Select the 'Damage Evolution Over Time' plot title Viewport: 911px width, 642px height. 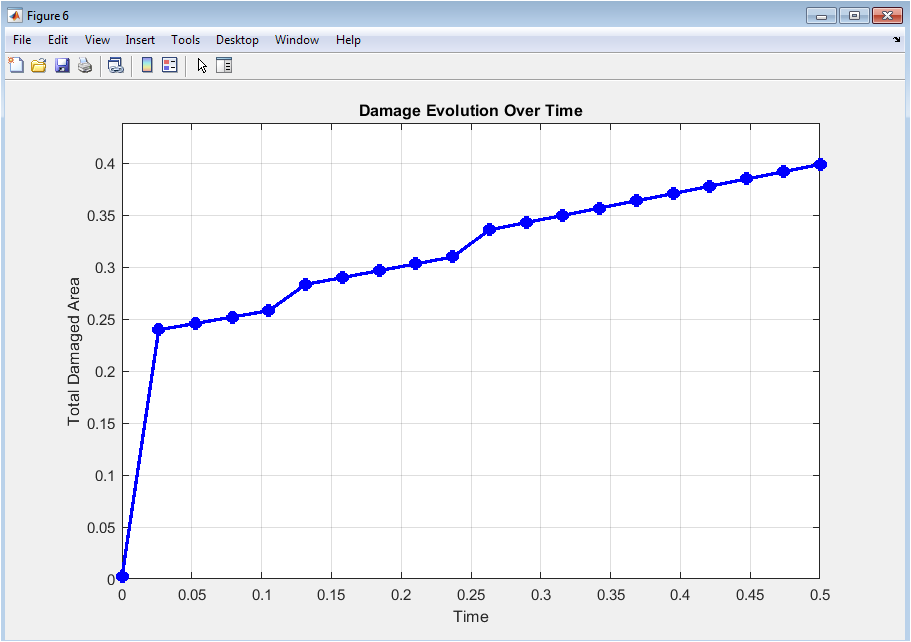tap(470, 110)
